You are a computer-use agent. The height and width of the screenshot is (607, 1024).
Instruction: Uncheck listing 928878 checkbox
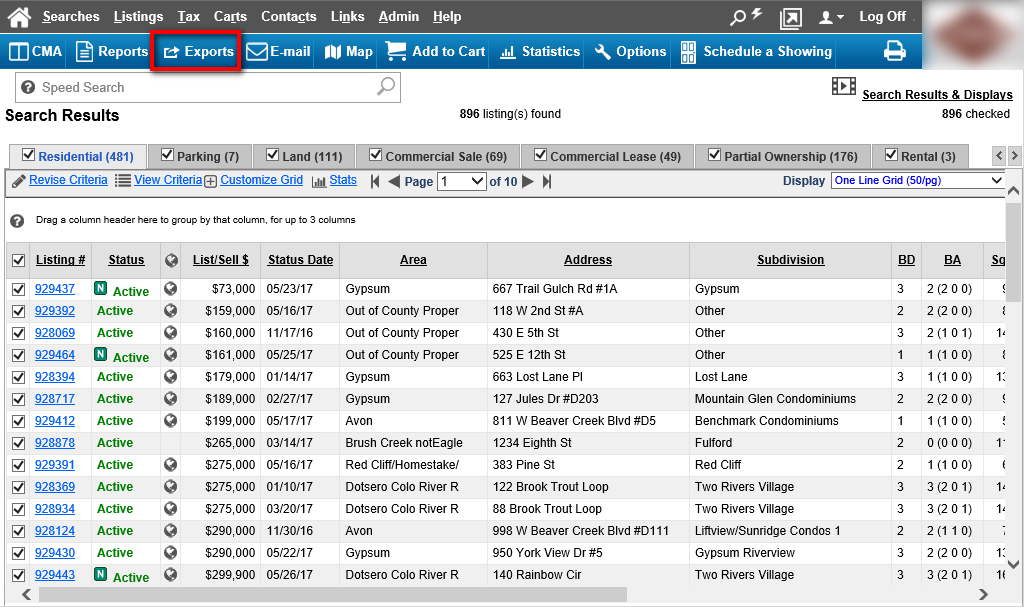point(18,443)
